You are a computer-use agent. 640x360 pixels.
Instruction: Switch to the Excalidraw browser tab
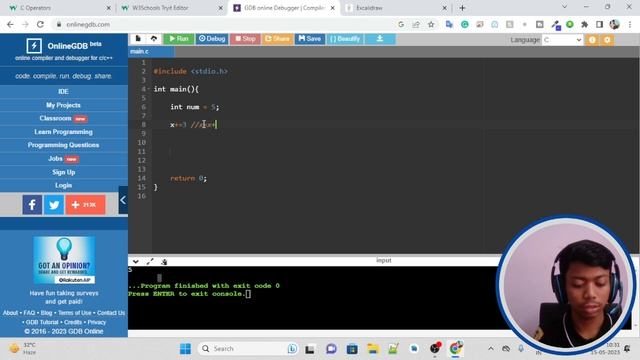[x=396, y=8]
